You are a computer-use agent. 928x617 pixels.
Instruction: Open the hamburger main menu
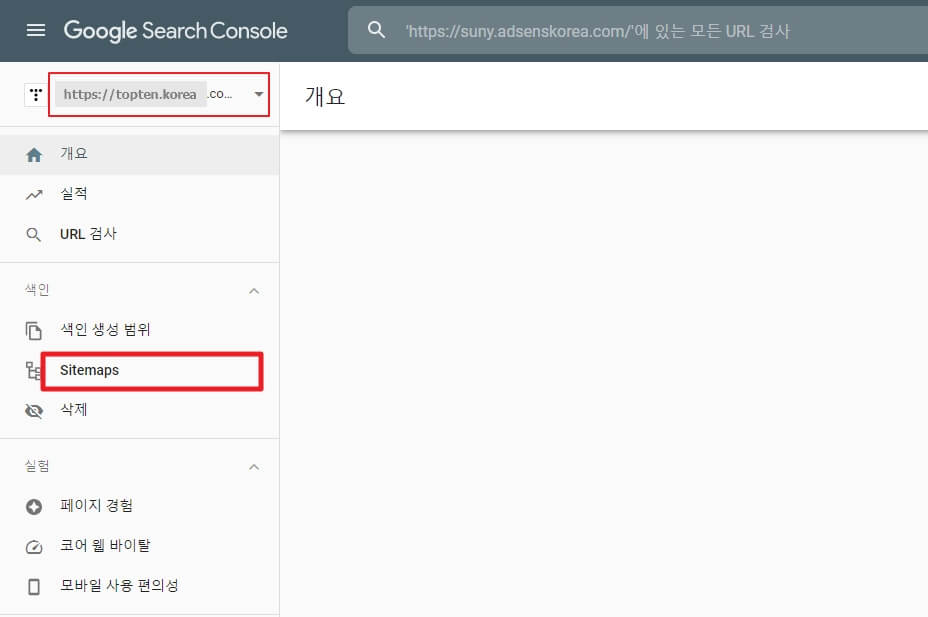point(36,30)
